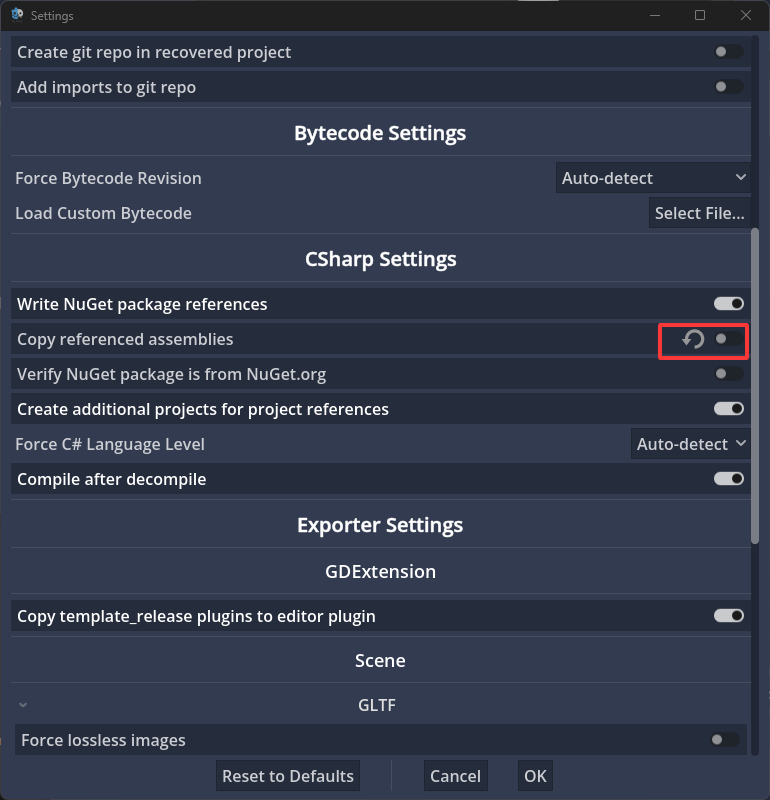770x800 pixels.
Task: Enable Verify NuGet package is from NuGet.org
Action: (x=728, y=374)
